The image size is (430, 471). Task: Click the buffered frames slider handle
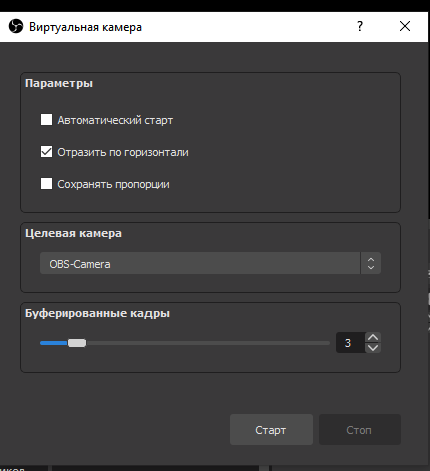click(77, 343)
